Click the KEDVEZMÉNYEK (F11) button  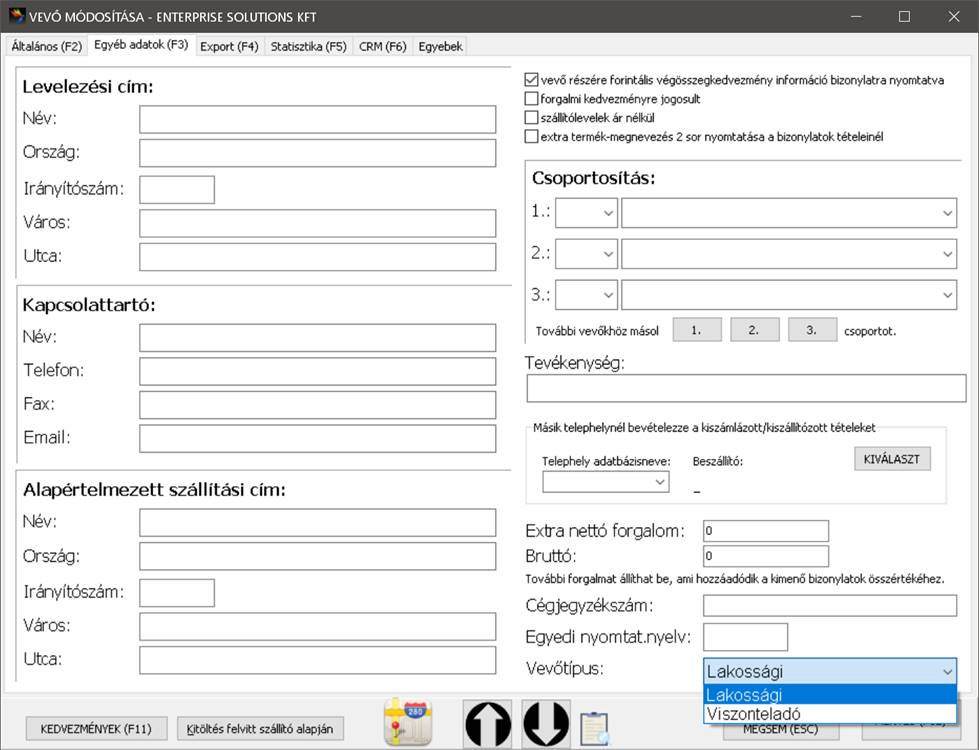96,729
